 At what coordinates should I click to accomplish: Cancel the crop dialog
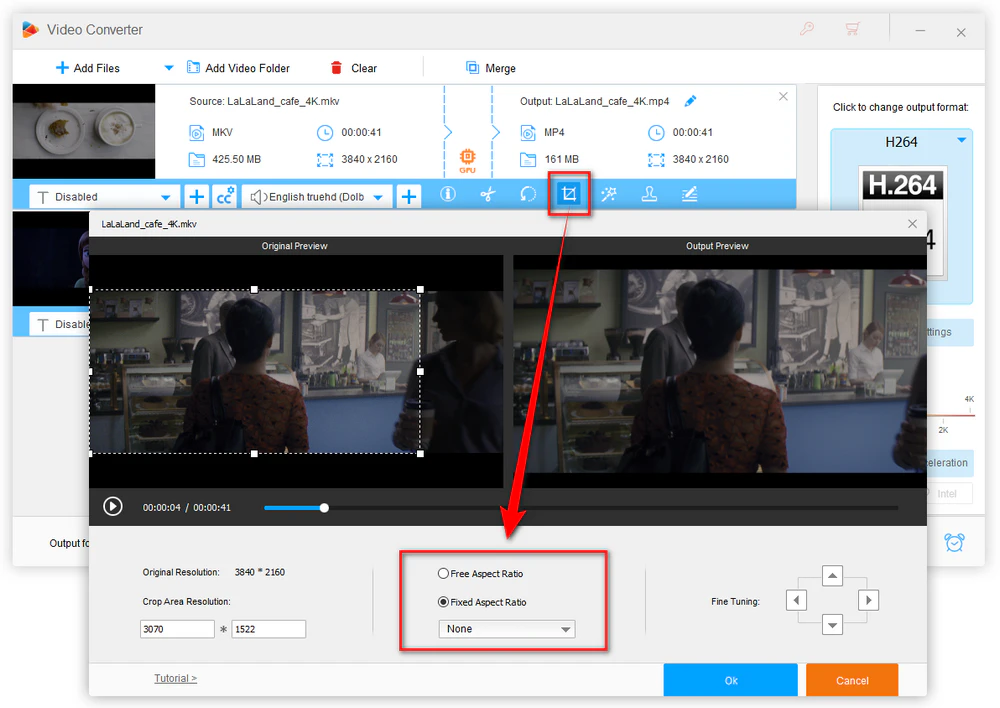(852, 680)
